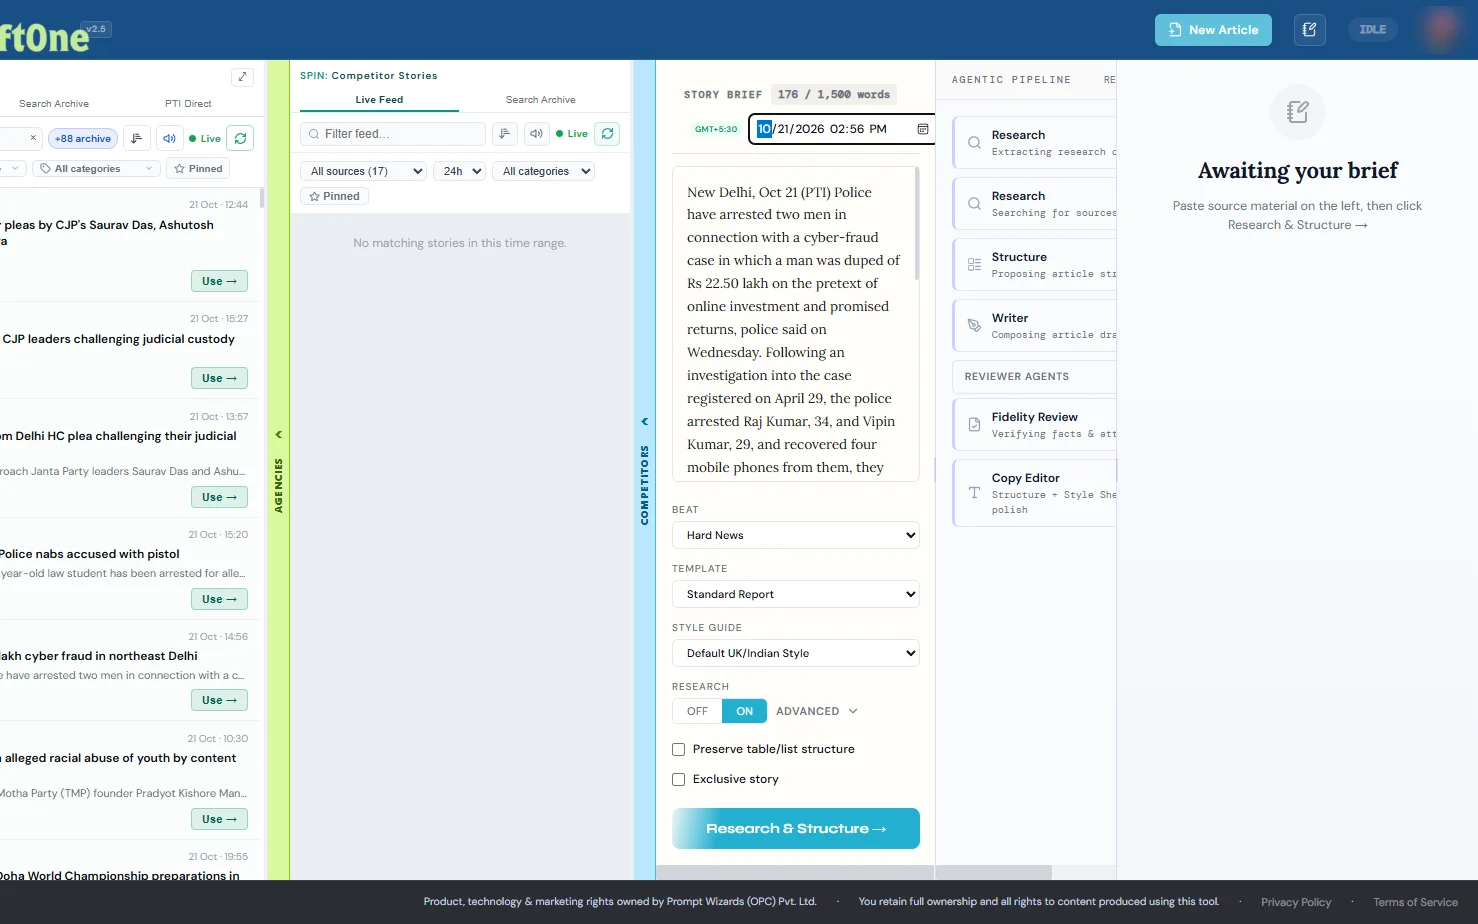This screenshot has height=924, width=1478.
Task: Sort the competitor feed with sort icon
Action: point(505,134)
